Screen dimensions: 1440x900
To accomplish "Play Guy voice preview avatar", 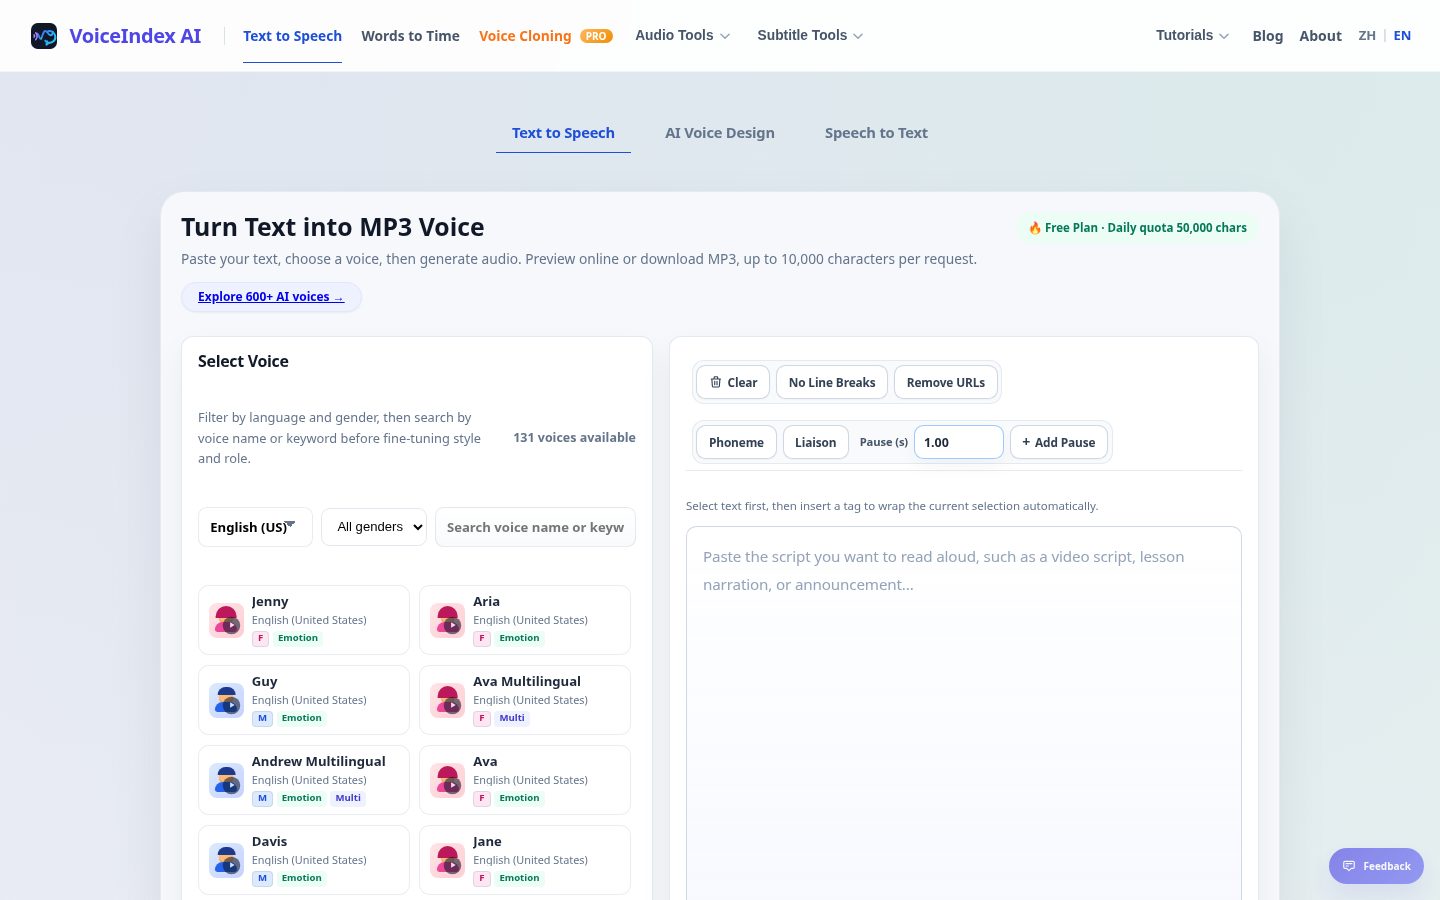I will (x=226, y=700).
